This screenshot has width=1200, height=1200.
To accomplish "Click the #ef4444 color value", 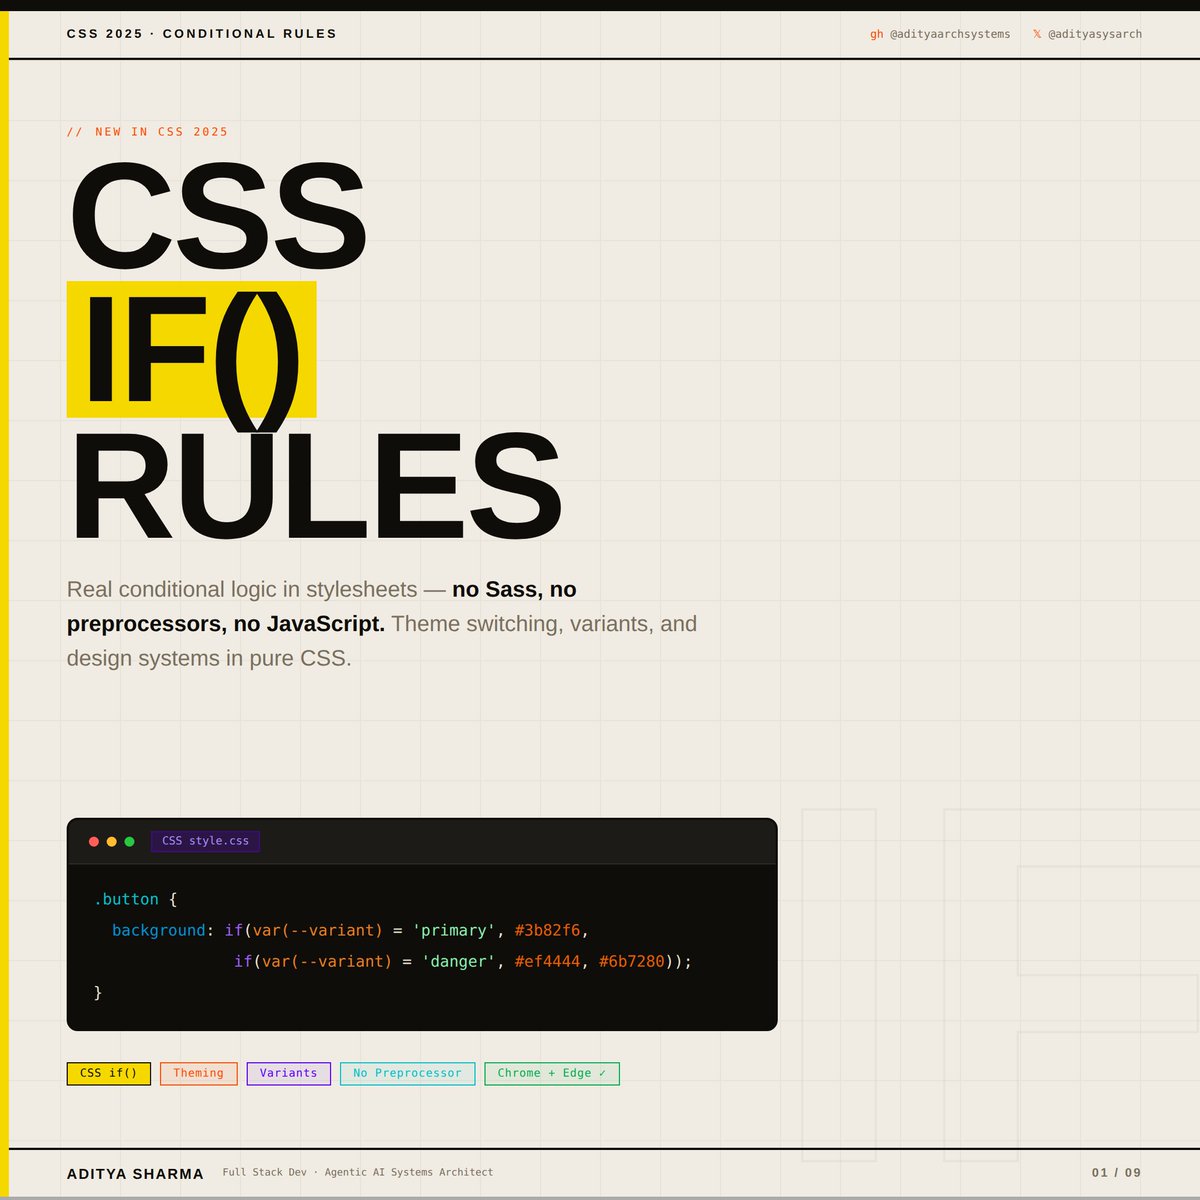I will coord(547,962).
